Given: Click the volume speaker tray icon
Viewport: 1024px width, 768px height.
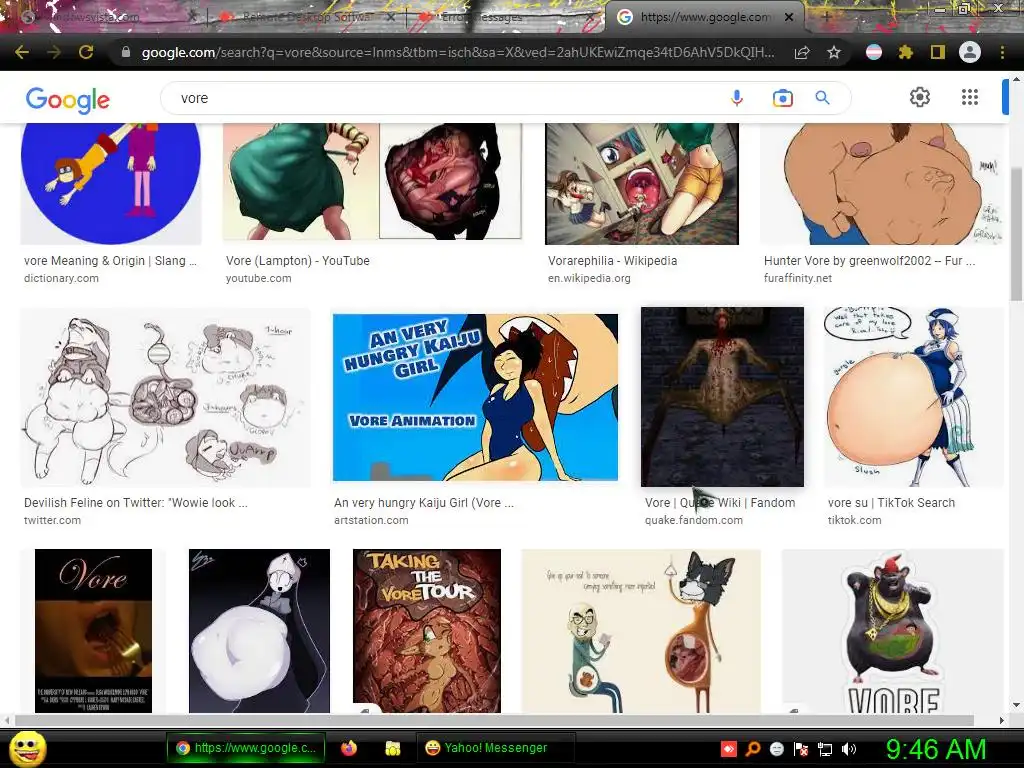Looking at the screenshot, I should point(849,749).
